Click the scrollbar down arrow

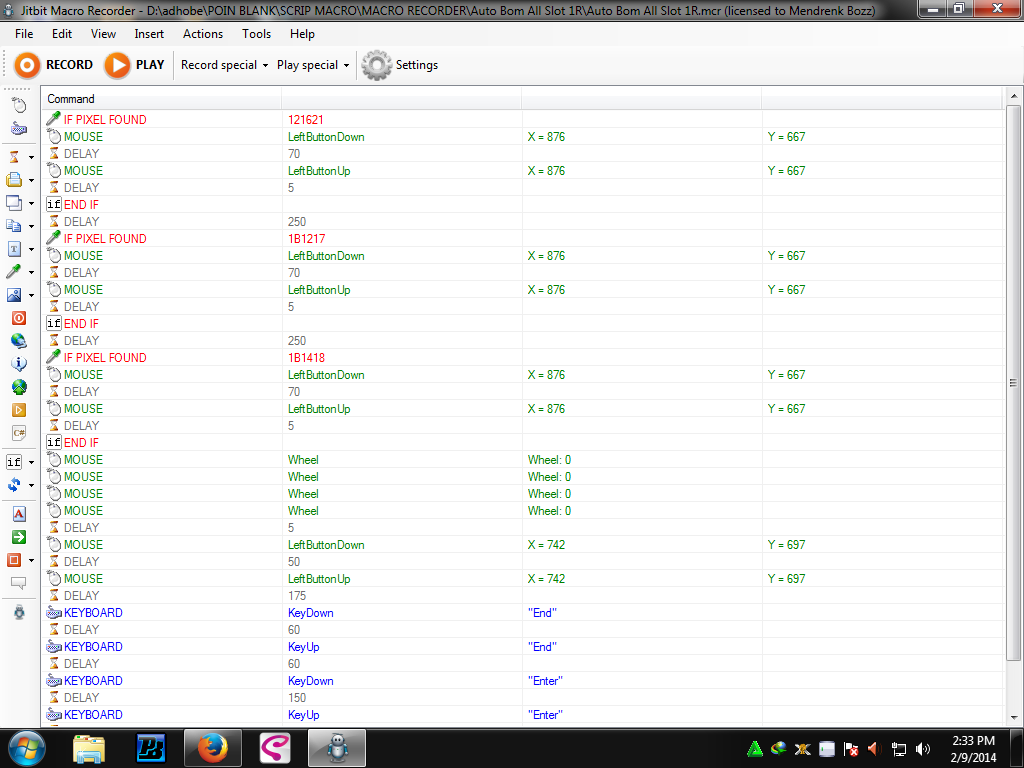point(1014,717)
